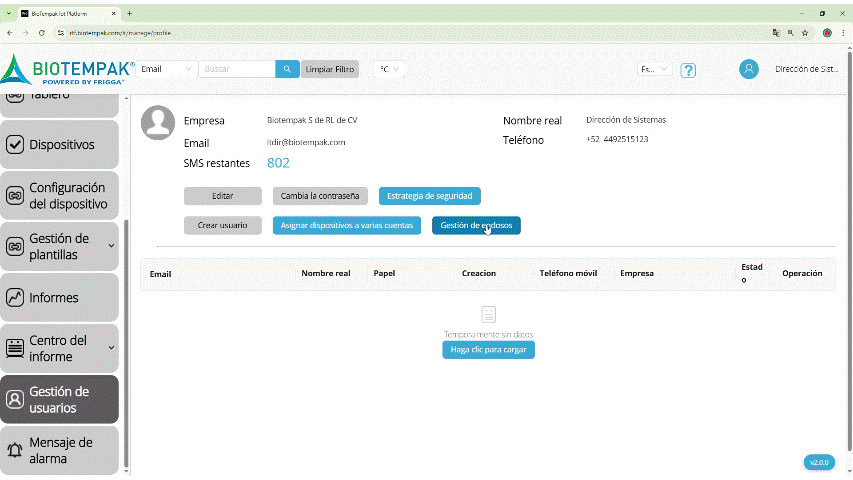Click the blue search magnifier button
The height and width of the screenshot is (480, 853).
[x=287, y=69]
